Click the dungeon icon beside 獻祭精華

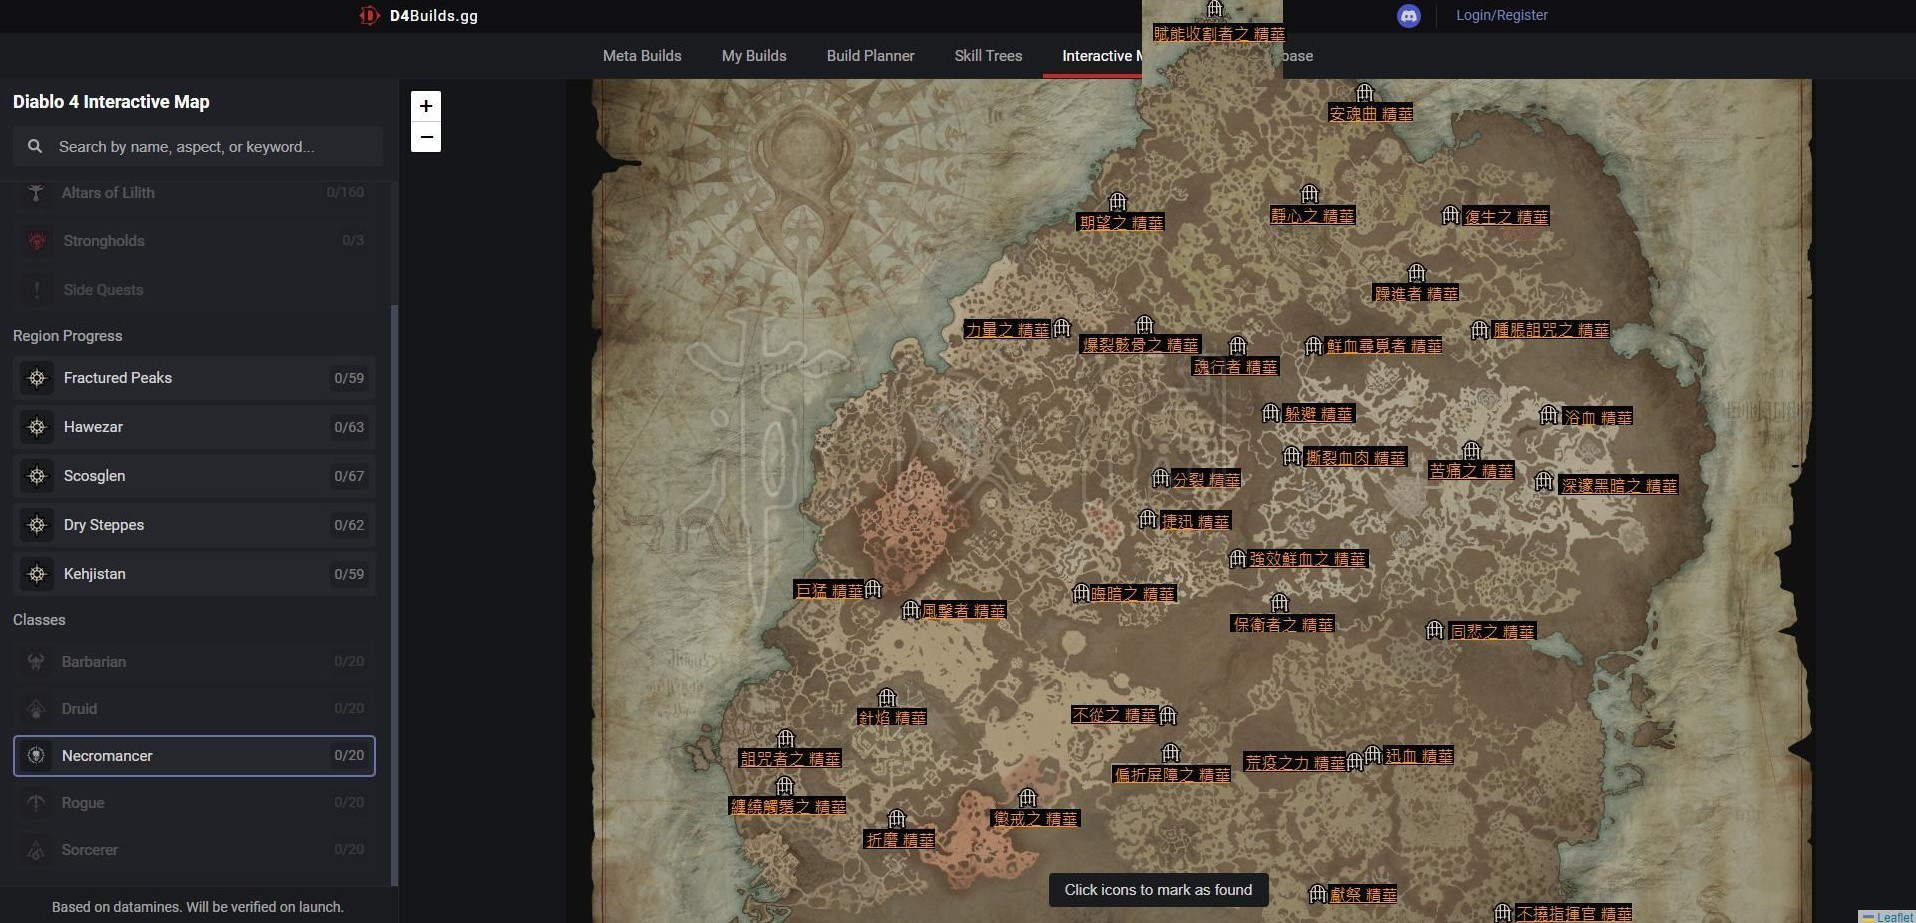point(1318,893)
